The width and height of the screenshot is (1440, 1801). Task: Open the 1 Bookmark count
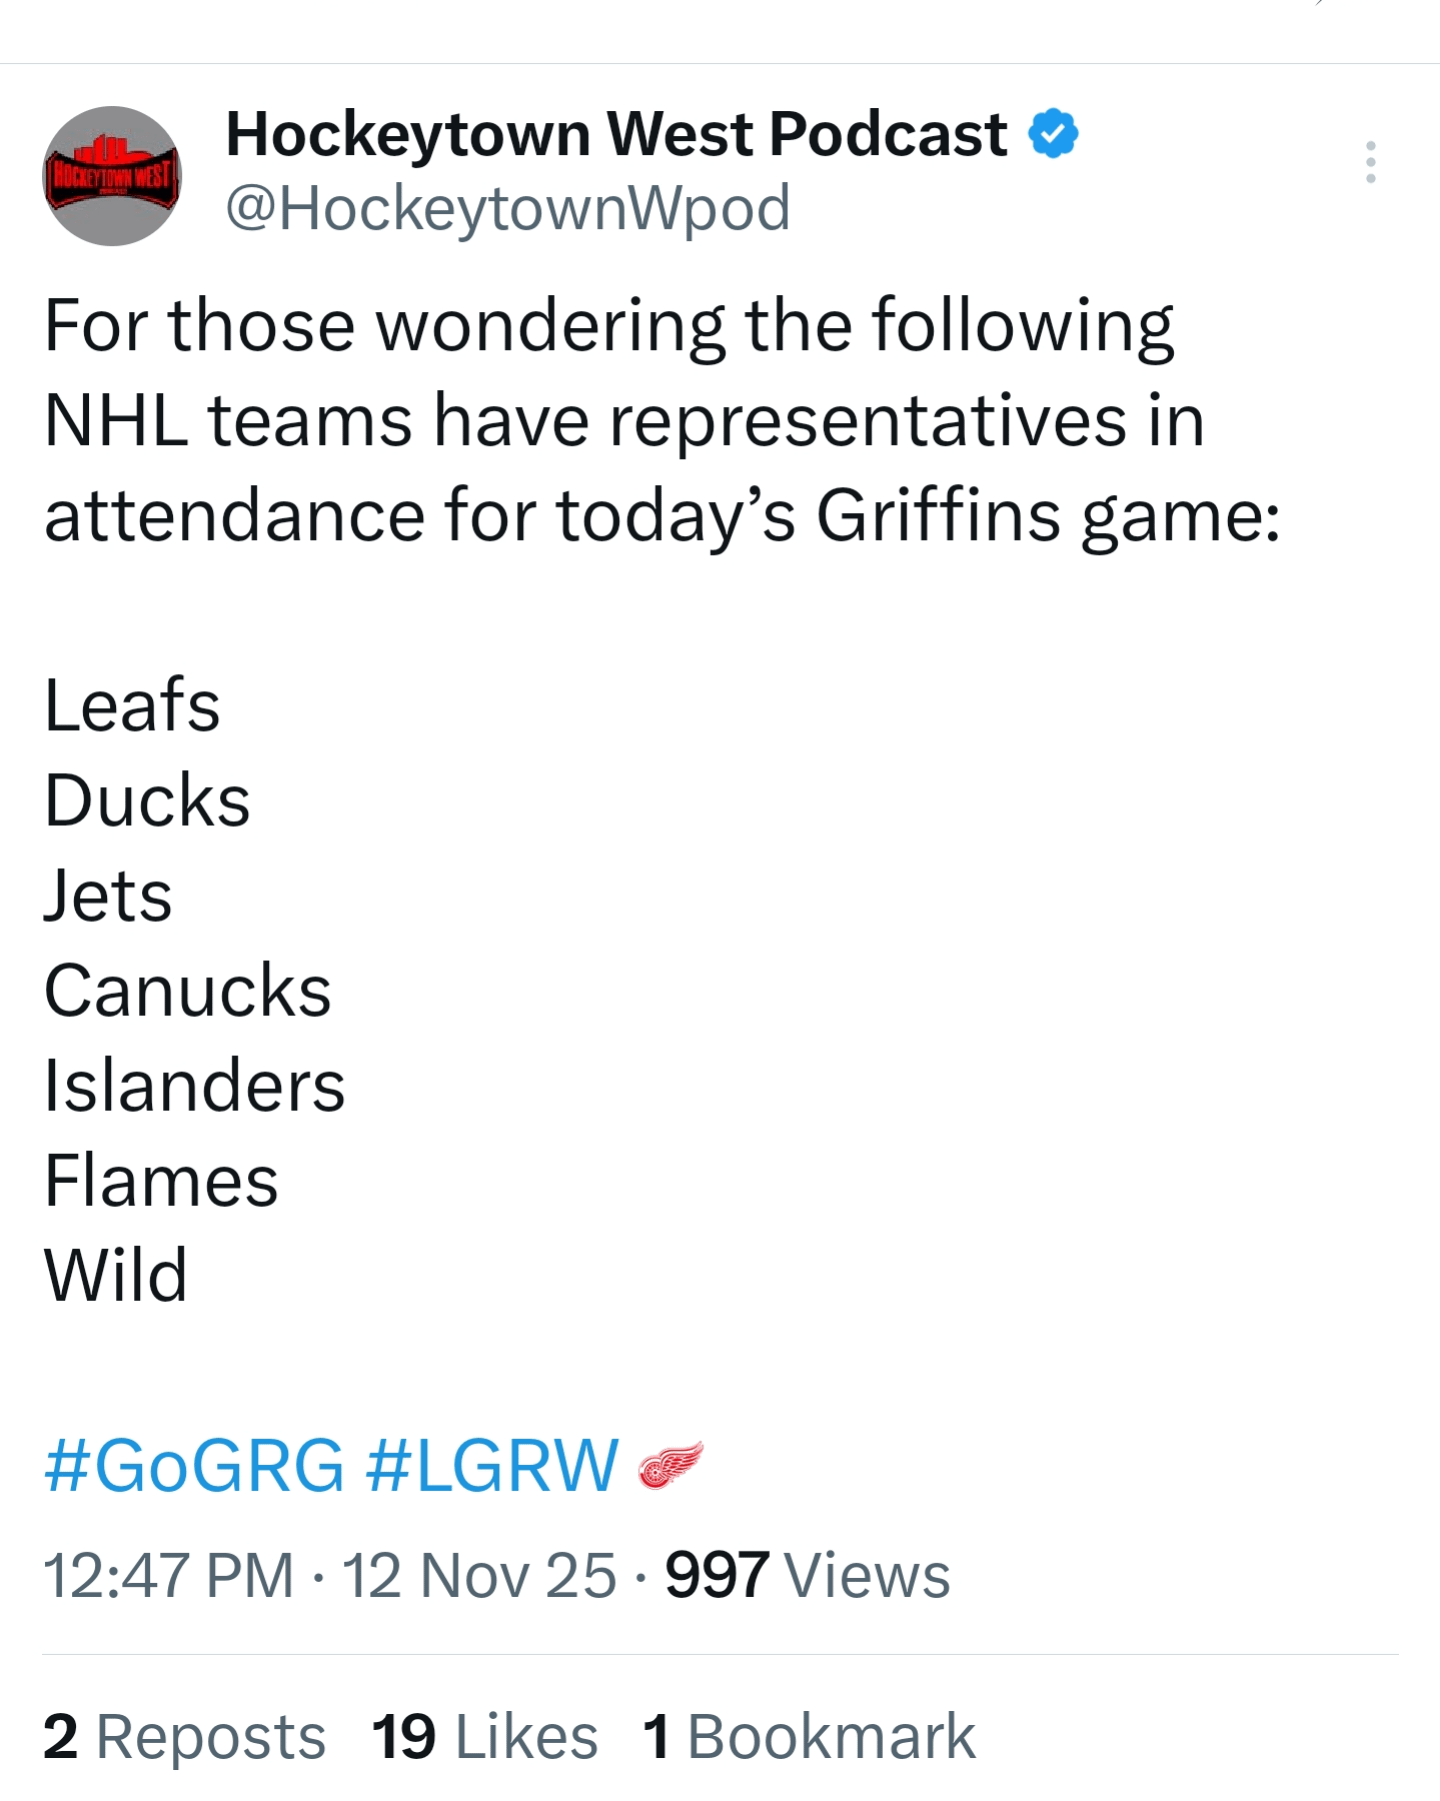pyautogui.click(x=808, y=1736)
